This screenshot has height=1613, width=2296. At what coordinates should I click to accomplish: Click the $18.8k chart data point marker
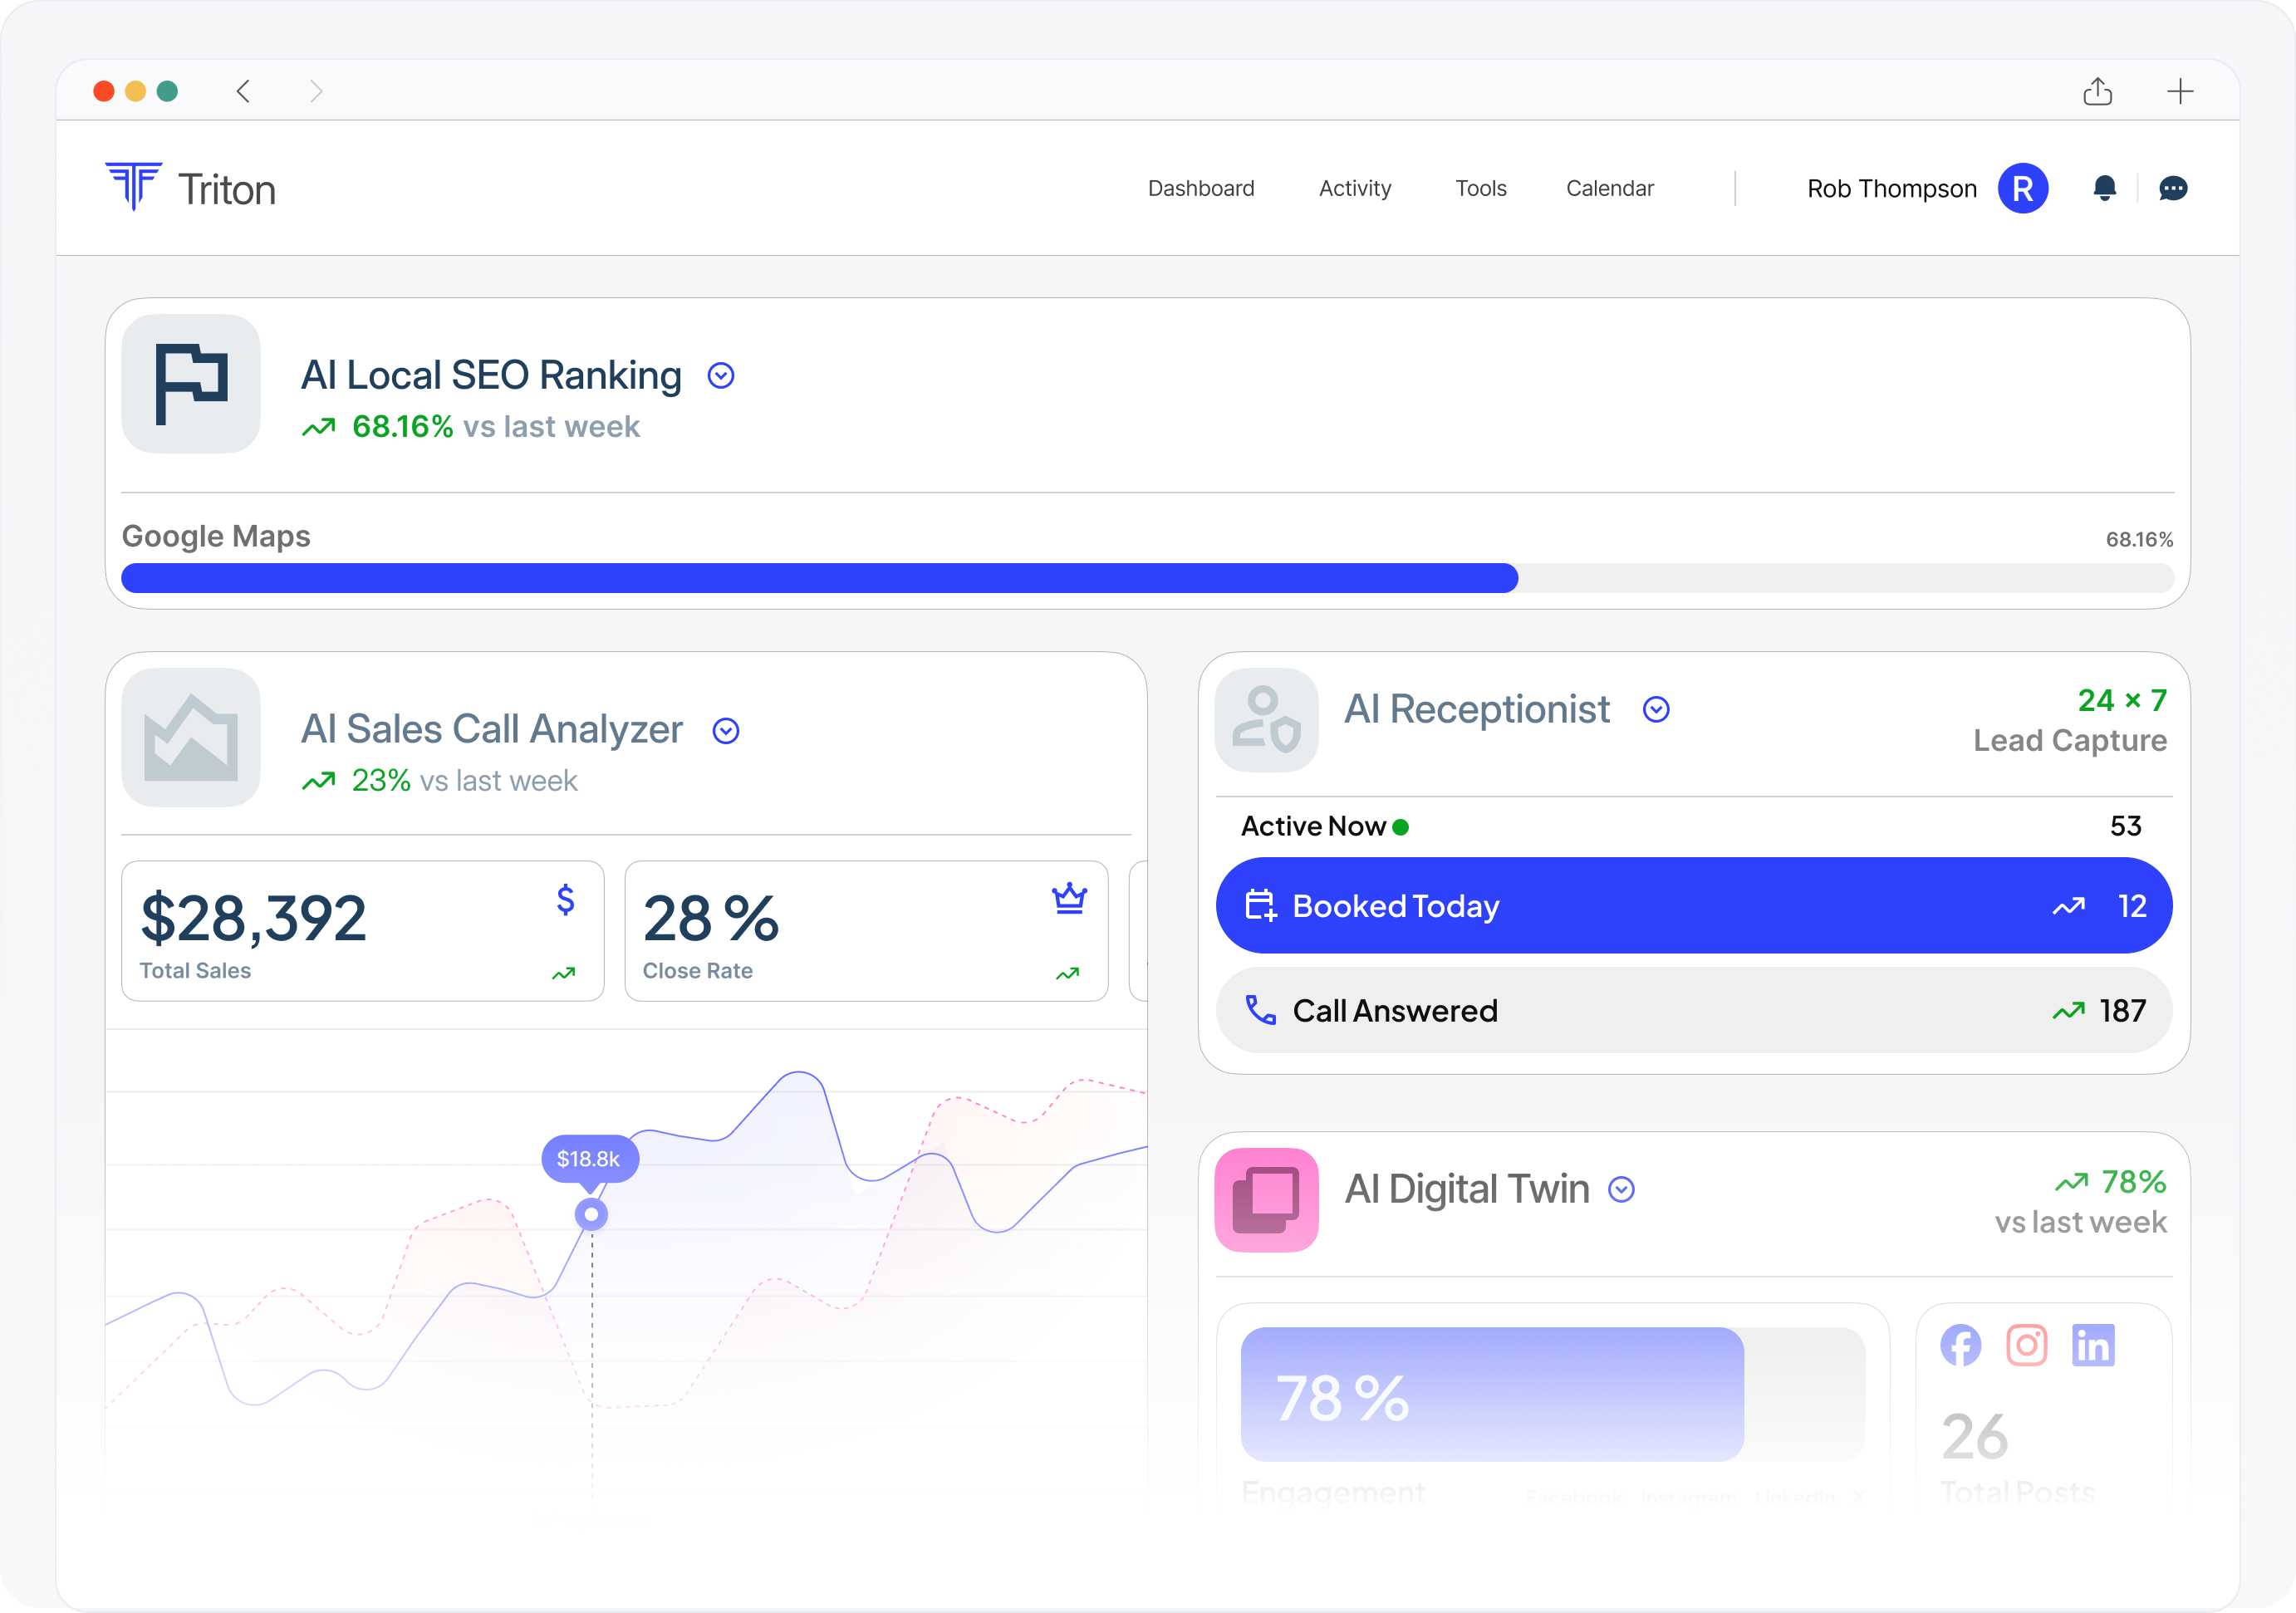click(x=591, y=1214)
